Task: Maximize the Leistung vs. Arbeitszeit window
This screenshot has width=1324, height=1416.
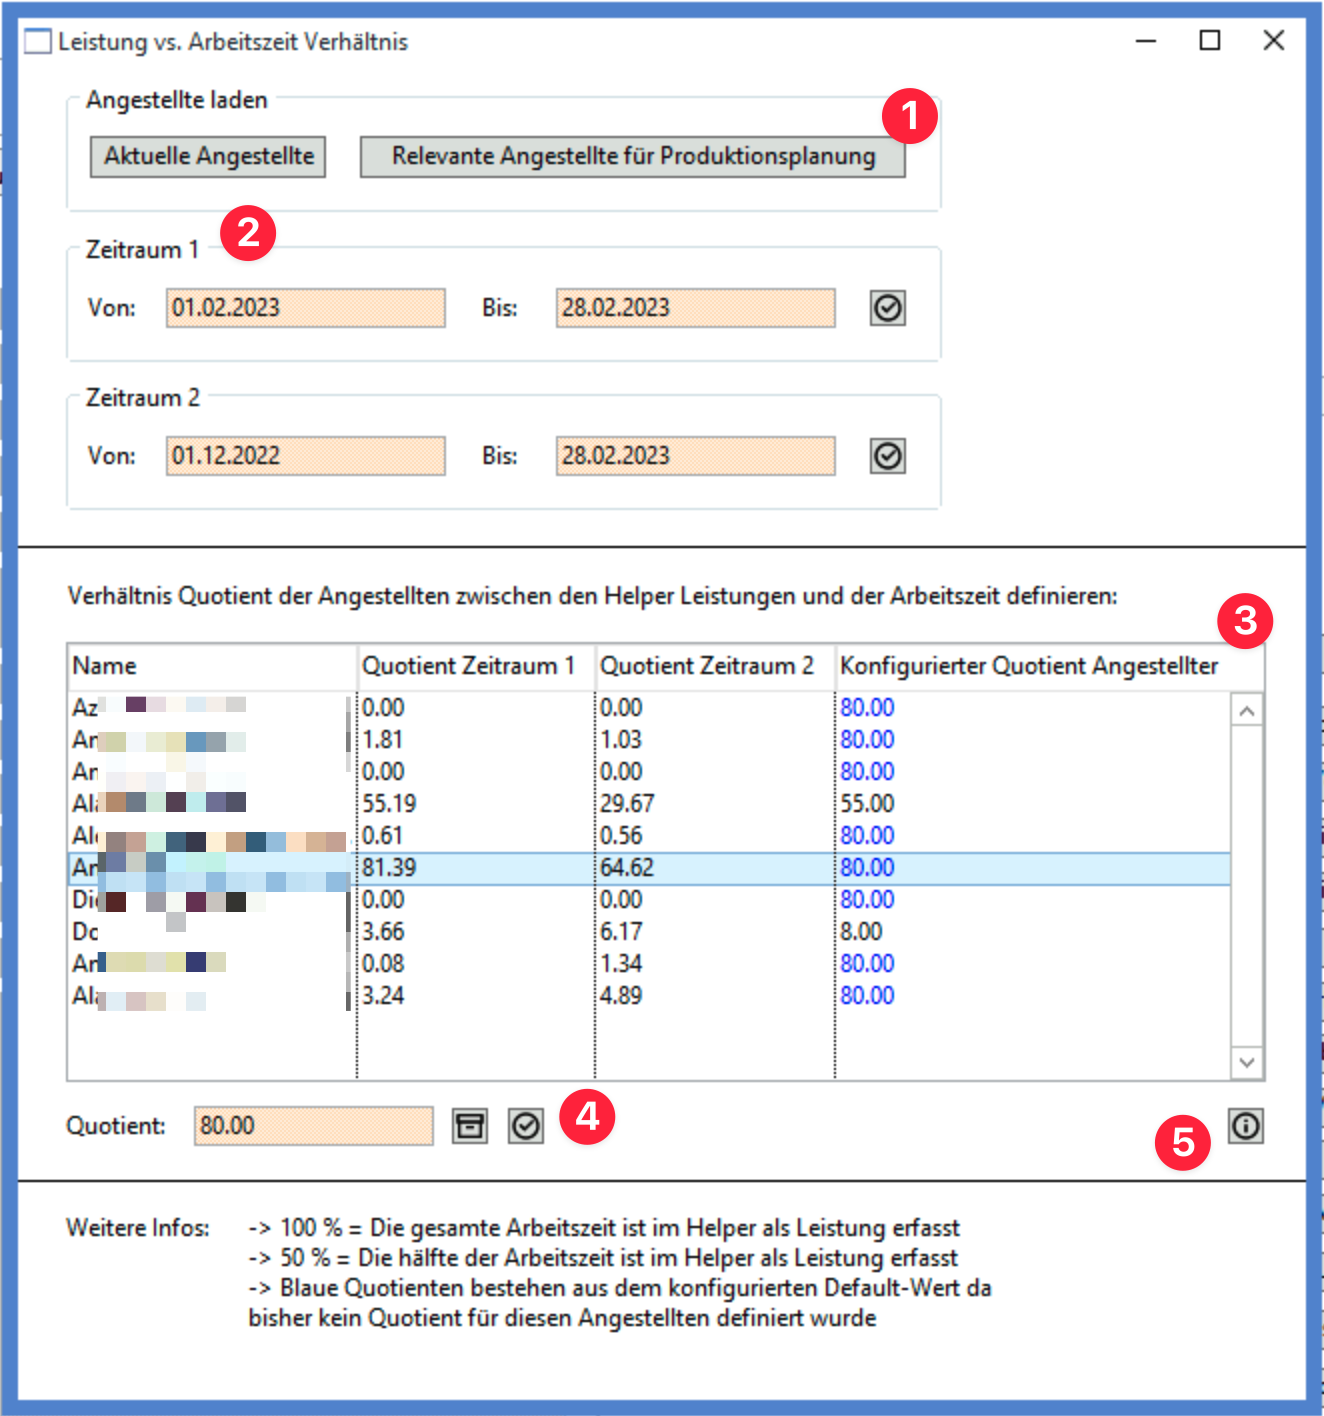Action: [x=1210, y=41]
